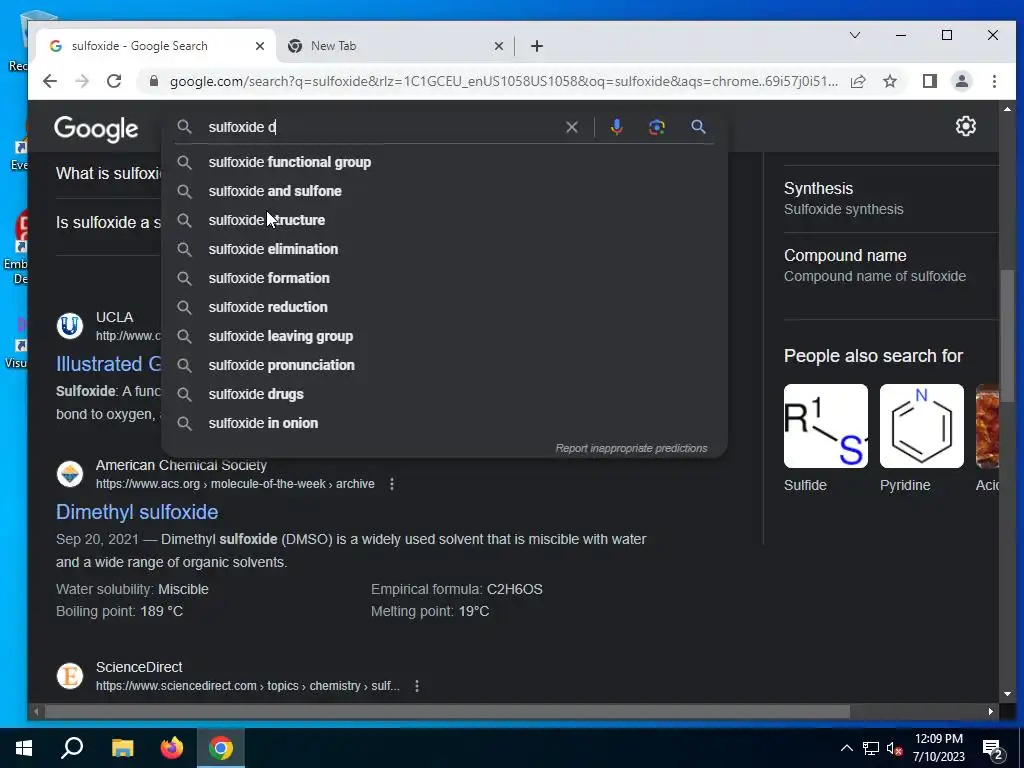Image resolution: width=1024 pixels, height=768 pixels.
Task: Click the scroll right arrow
Action: (x=991, y=712)
